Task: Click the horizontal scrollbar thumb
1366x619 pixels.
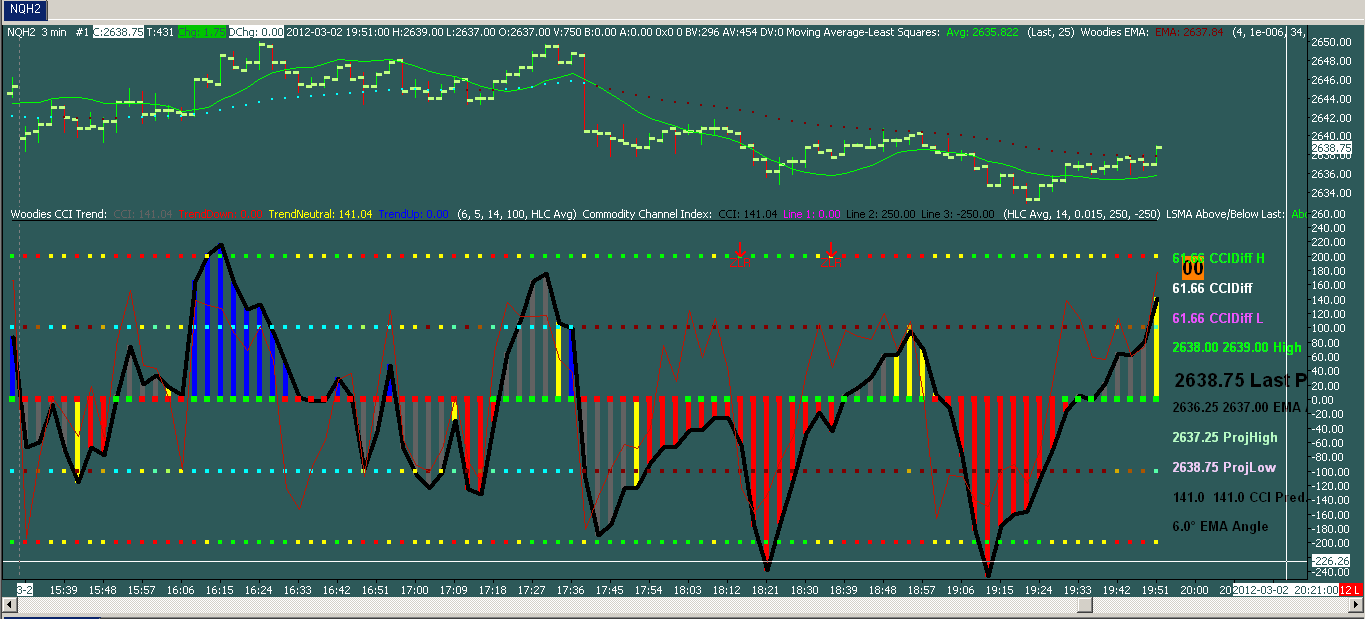Action: coord(1085,605)
